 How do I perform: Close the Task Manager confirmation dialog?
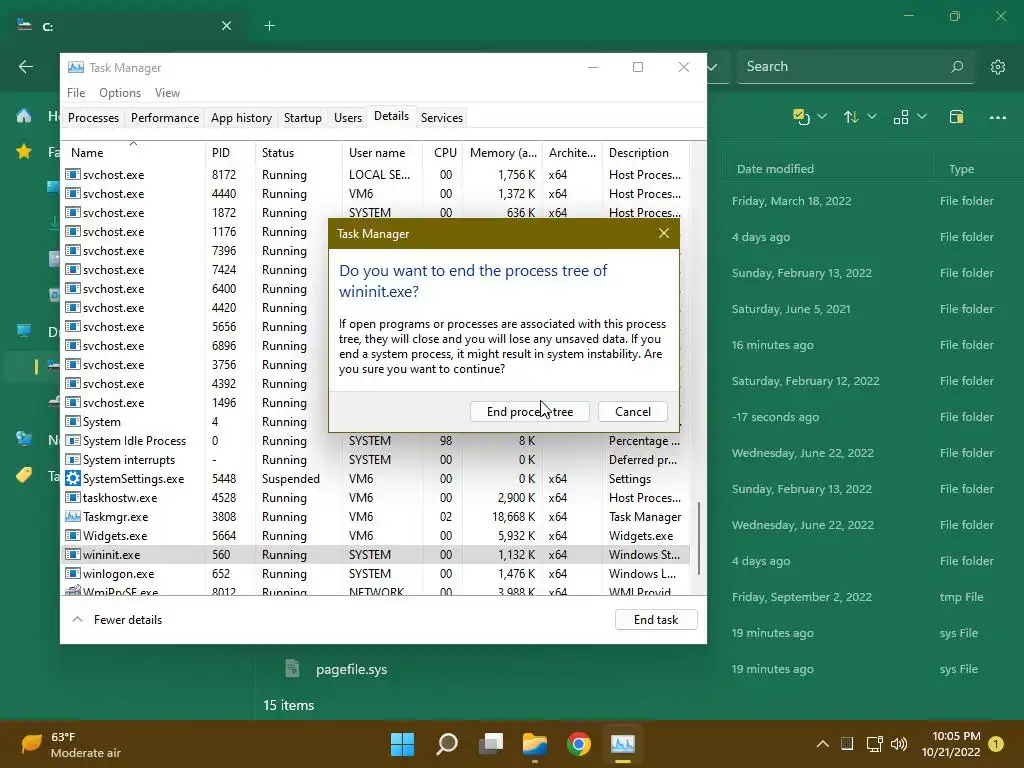664,233
